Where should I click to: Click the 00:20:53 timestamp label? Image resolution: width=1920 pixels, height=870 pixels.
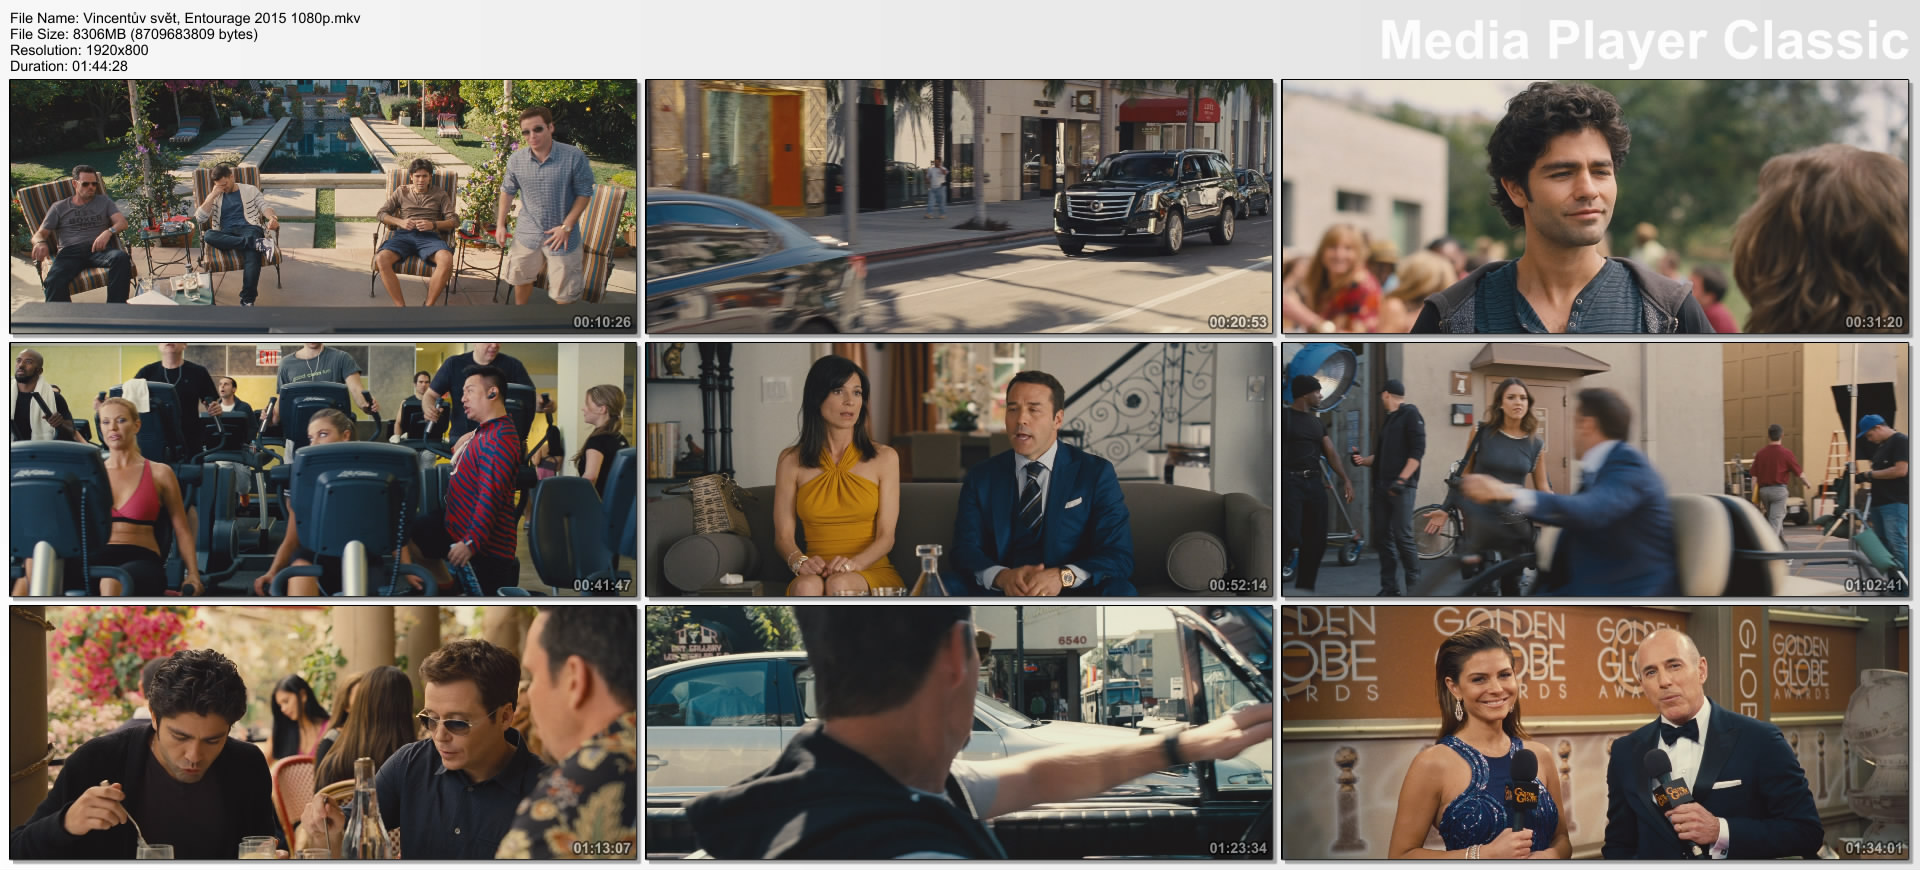(x=1238, y=322)
